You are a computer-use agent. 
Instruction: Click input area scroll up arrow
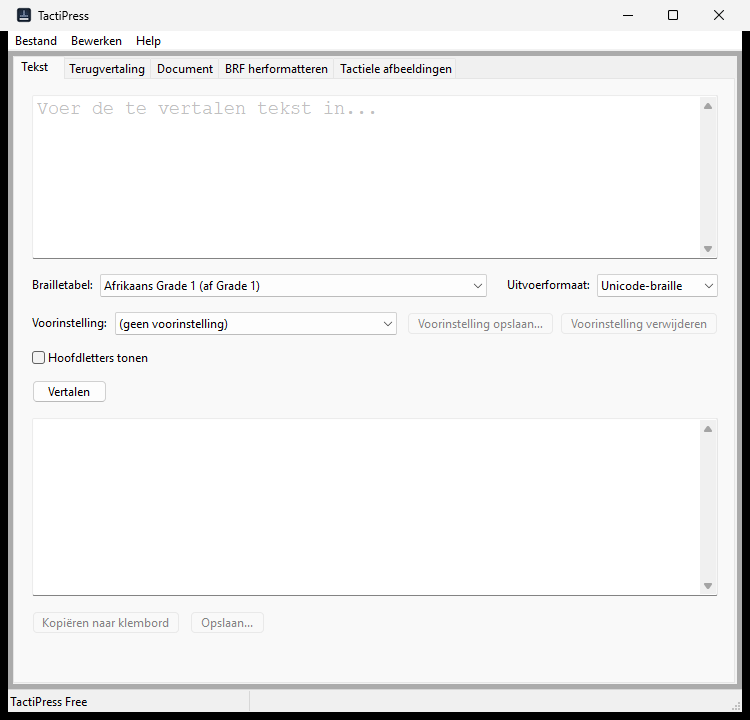click(x=708, y=106)
